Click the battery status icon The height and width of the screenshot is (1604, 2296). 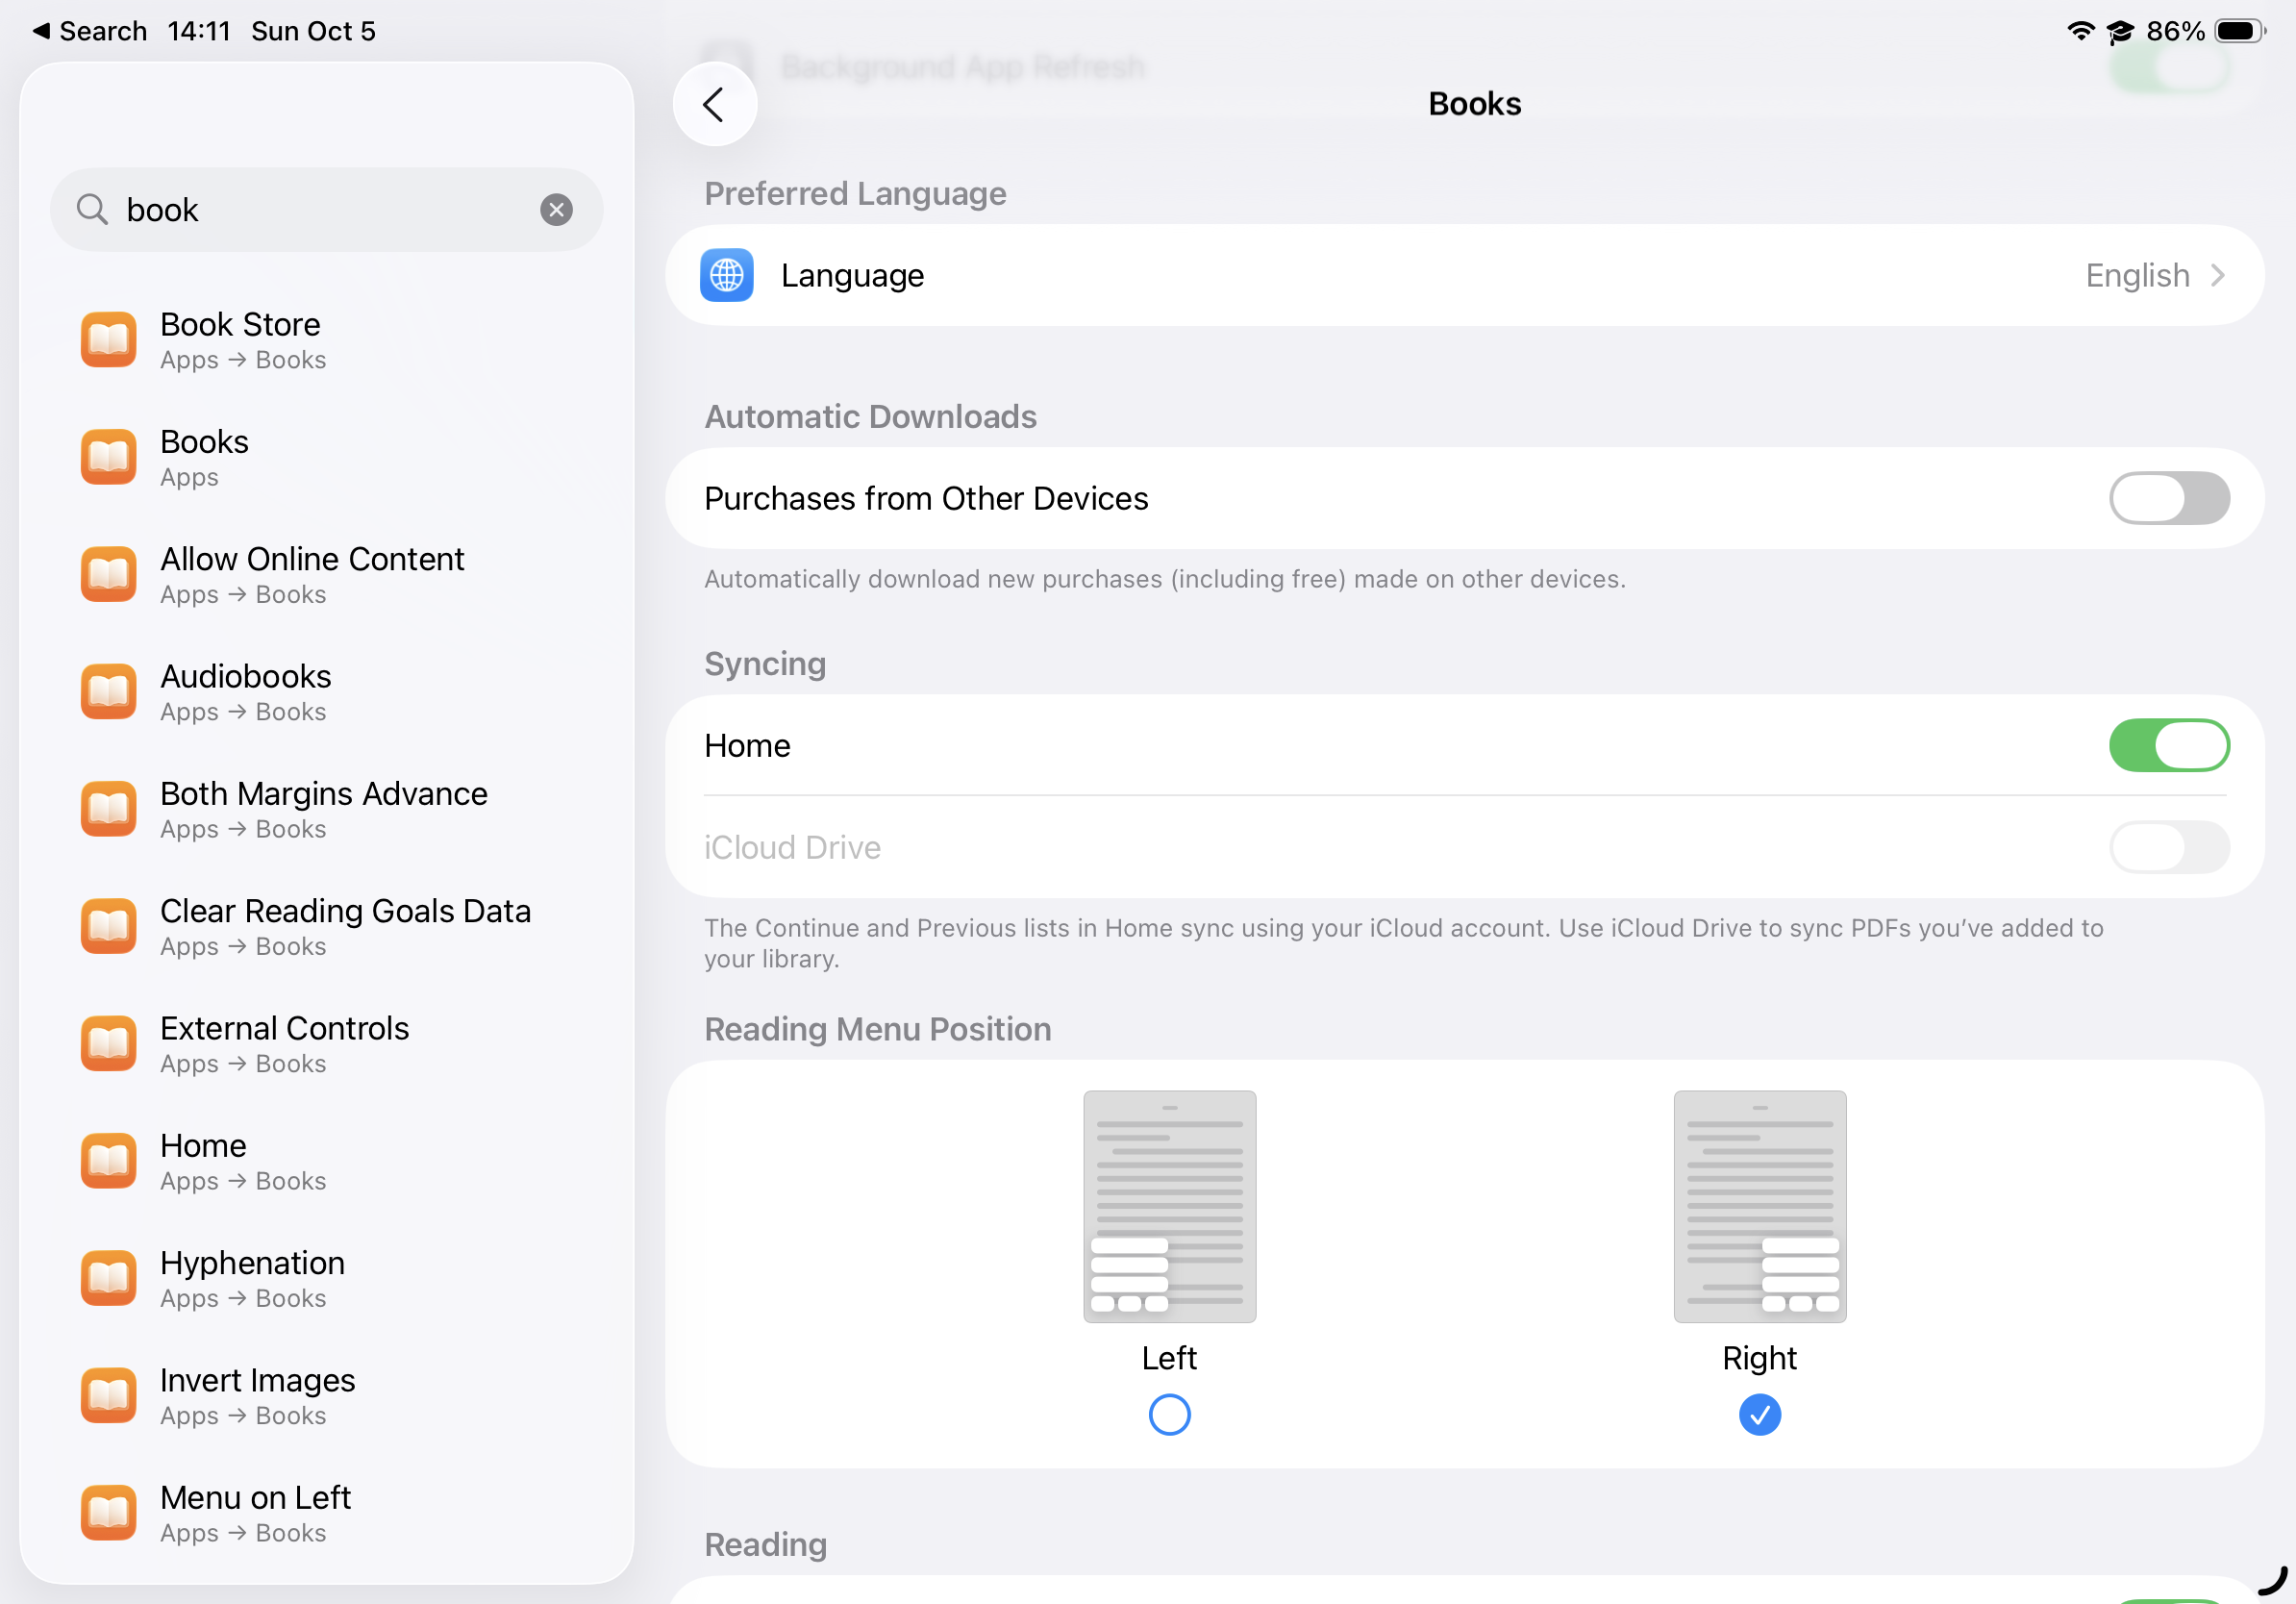pos(2238,31)
